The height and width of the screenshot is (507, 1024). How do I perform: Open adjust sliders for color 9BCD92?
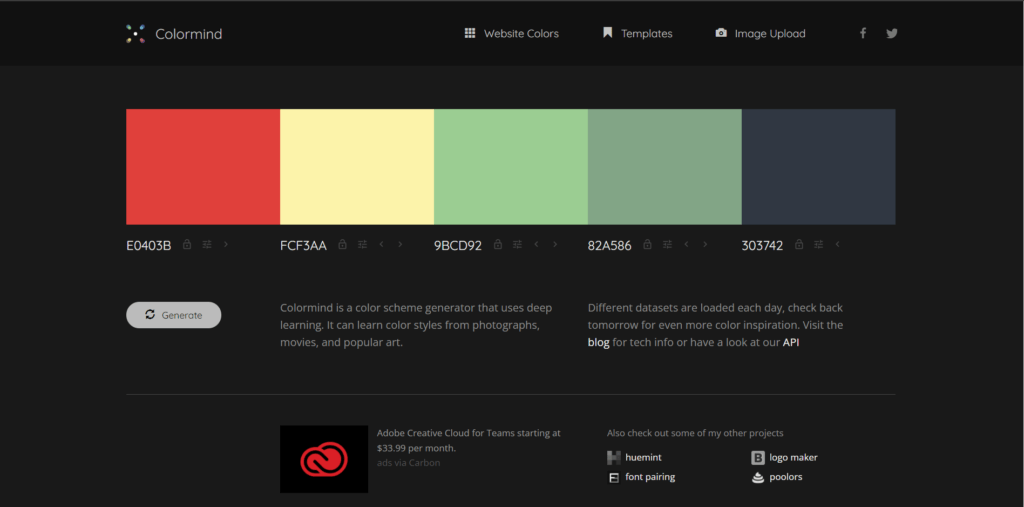click(517, 244)
